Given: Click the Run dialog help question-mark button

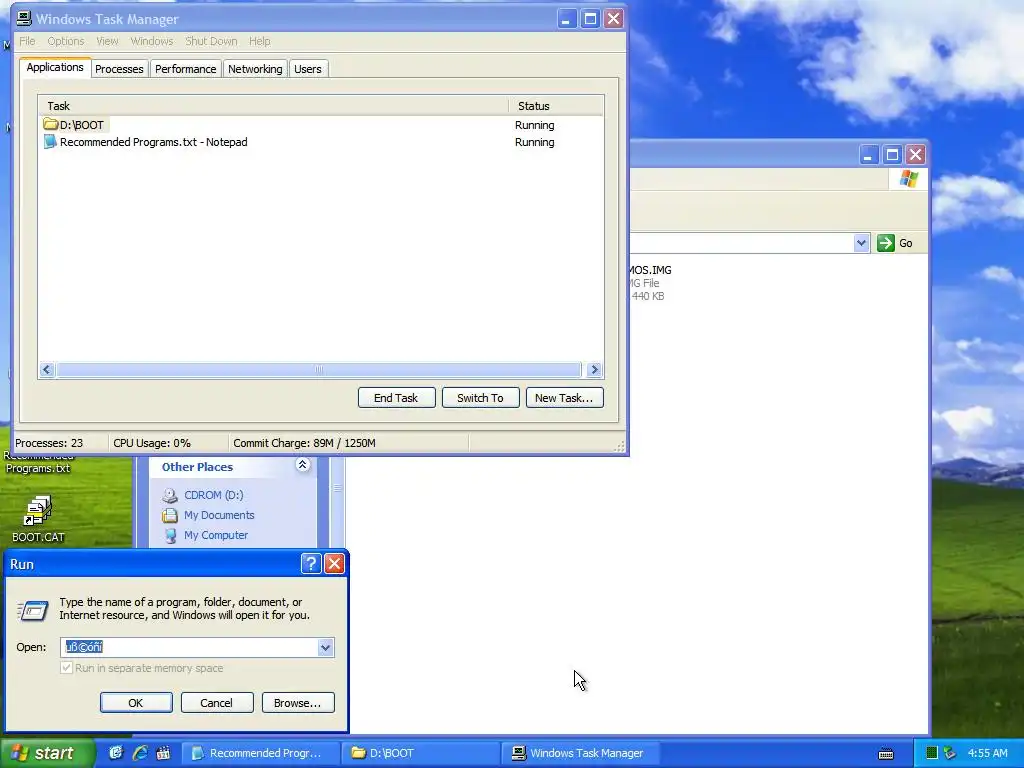Looking at the screenshot, I should tap(311, 564).
